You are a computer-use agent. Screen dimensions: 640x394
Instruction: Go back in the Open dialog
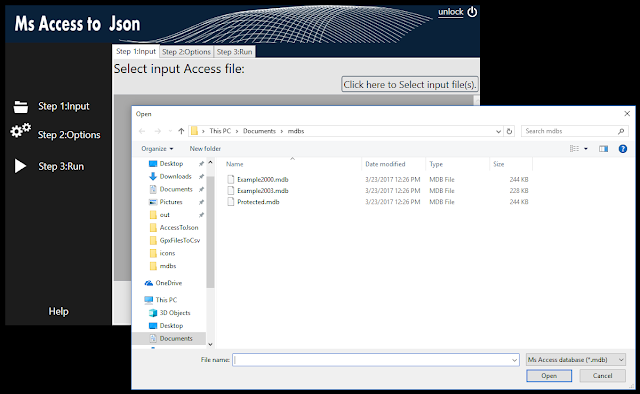[x=142, y=131]
